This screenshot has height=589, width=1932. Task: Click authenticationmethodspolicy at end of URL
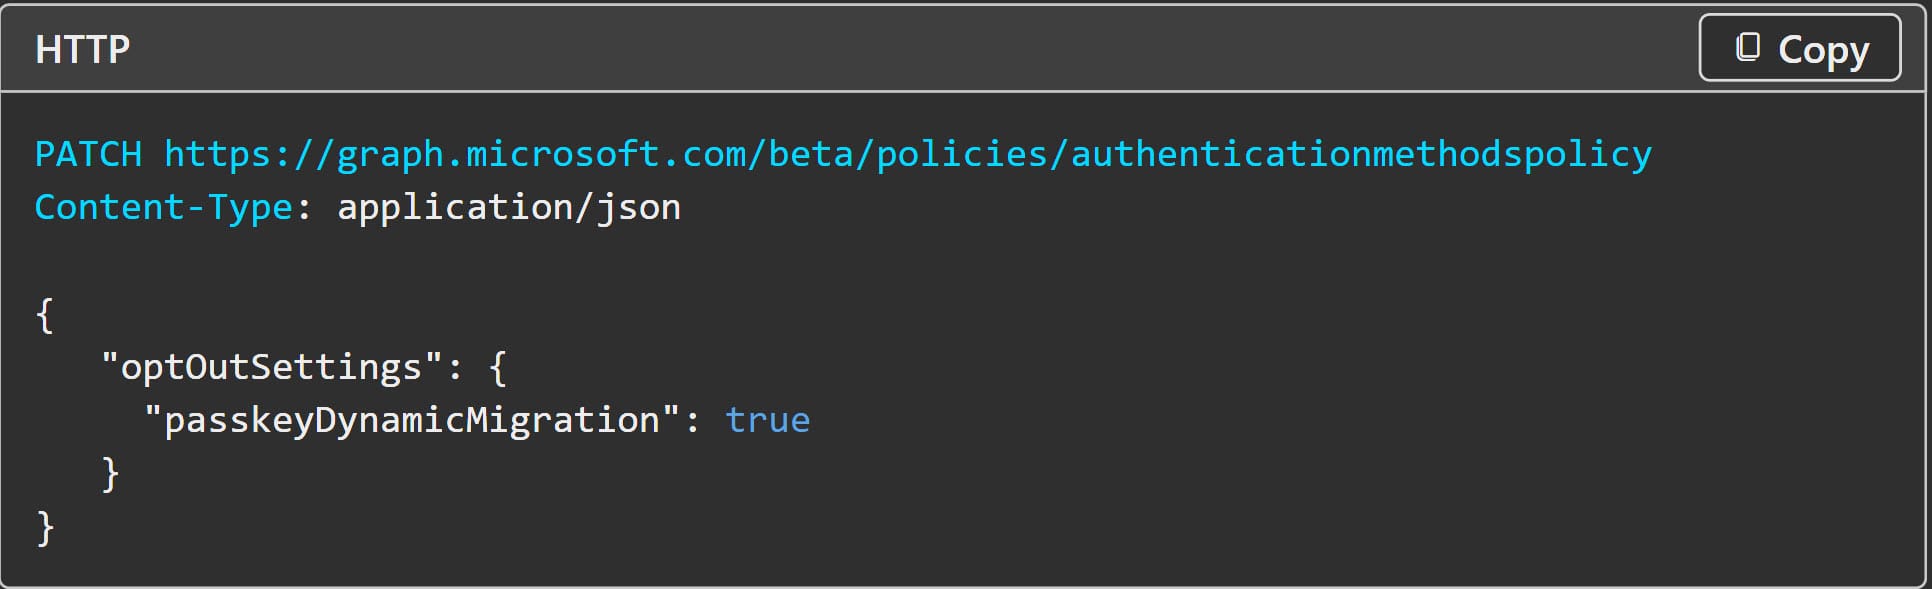(x=1361, y=154)
